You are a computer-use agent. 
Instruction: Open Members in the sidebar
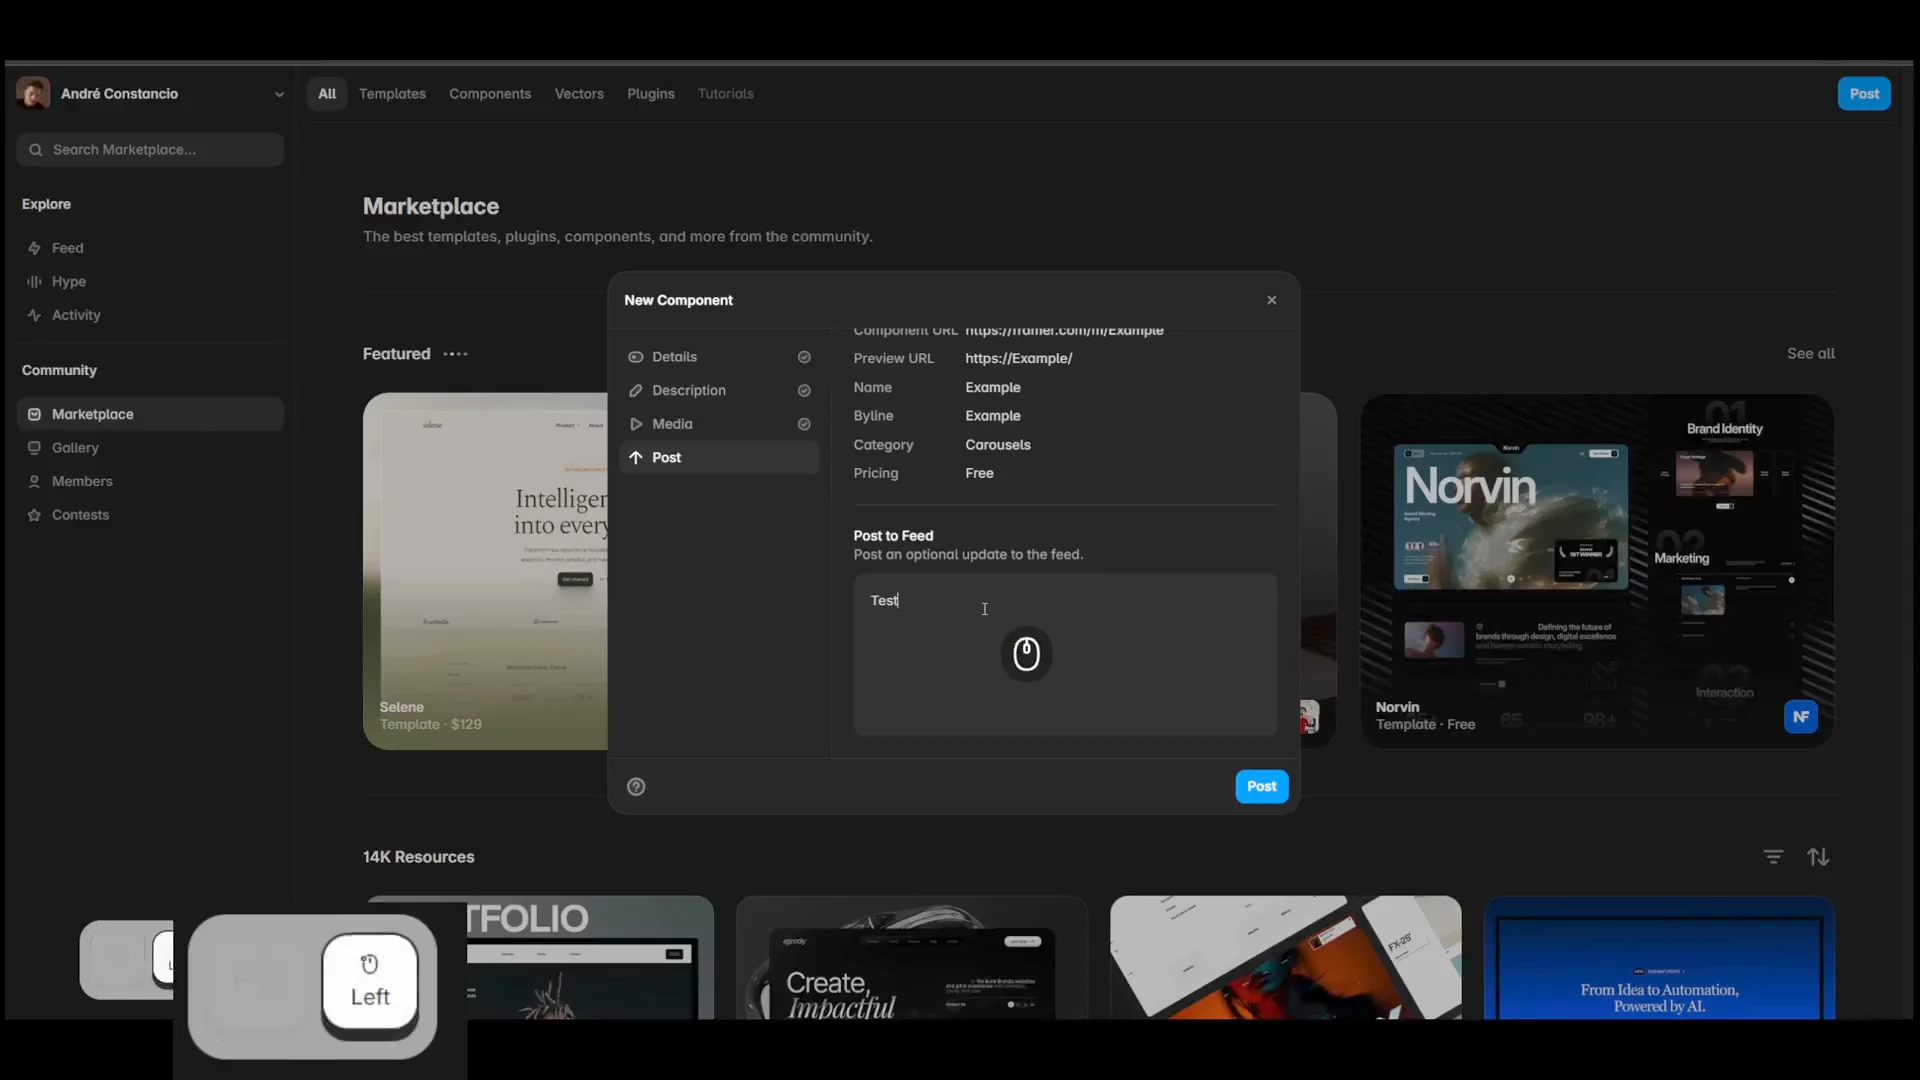click(x=150, y=481)
